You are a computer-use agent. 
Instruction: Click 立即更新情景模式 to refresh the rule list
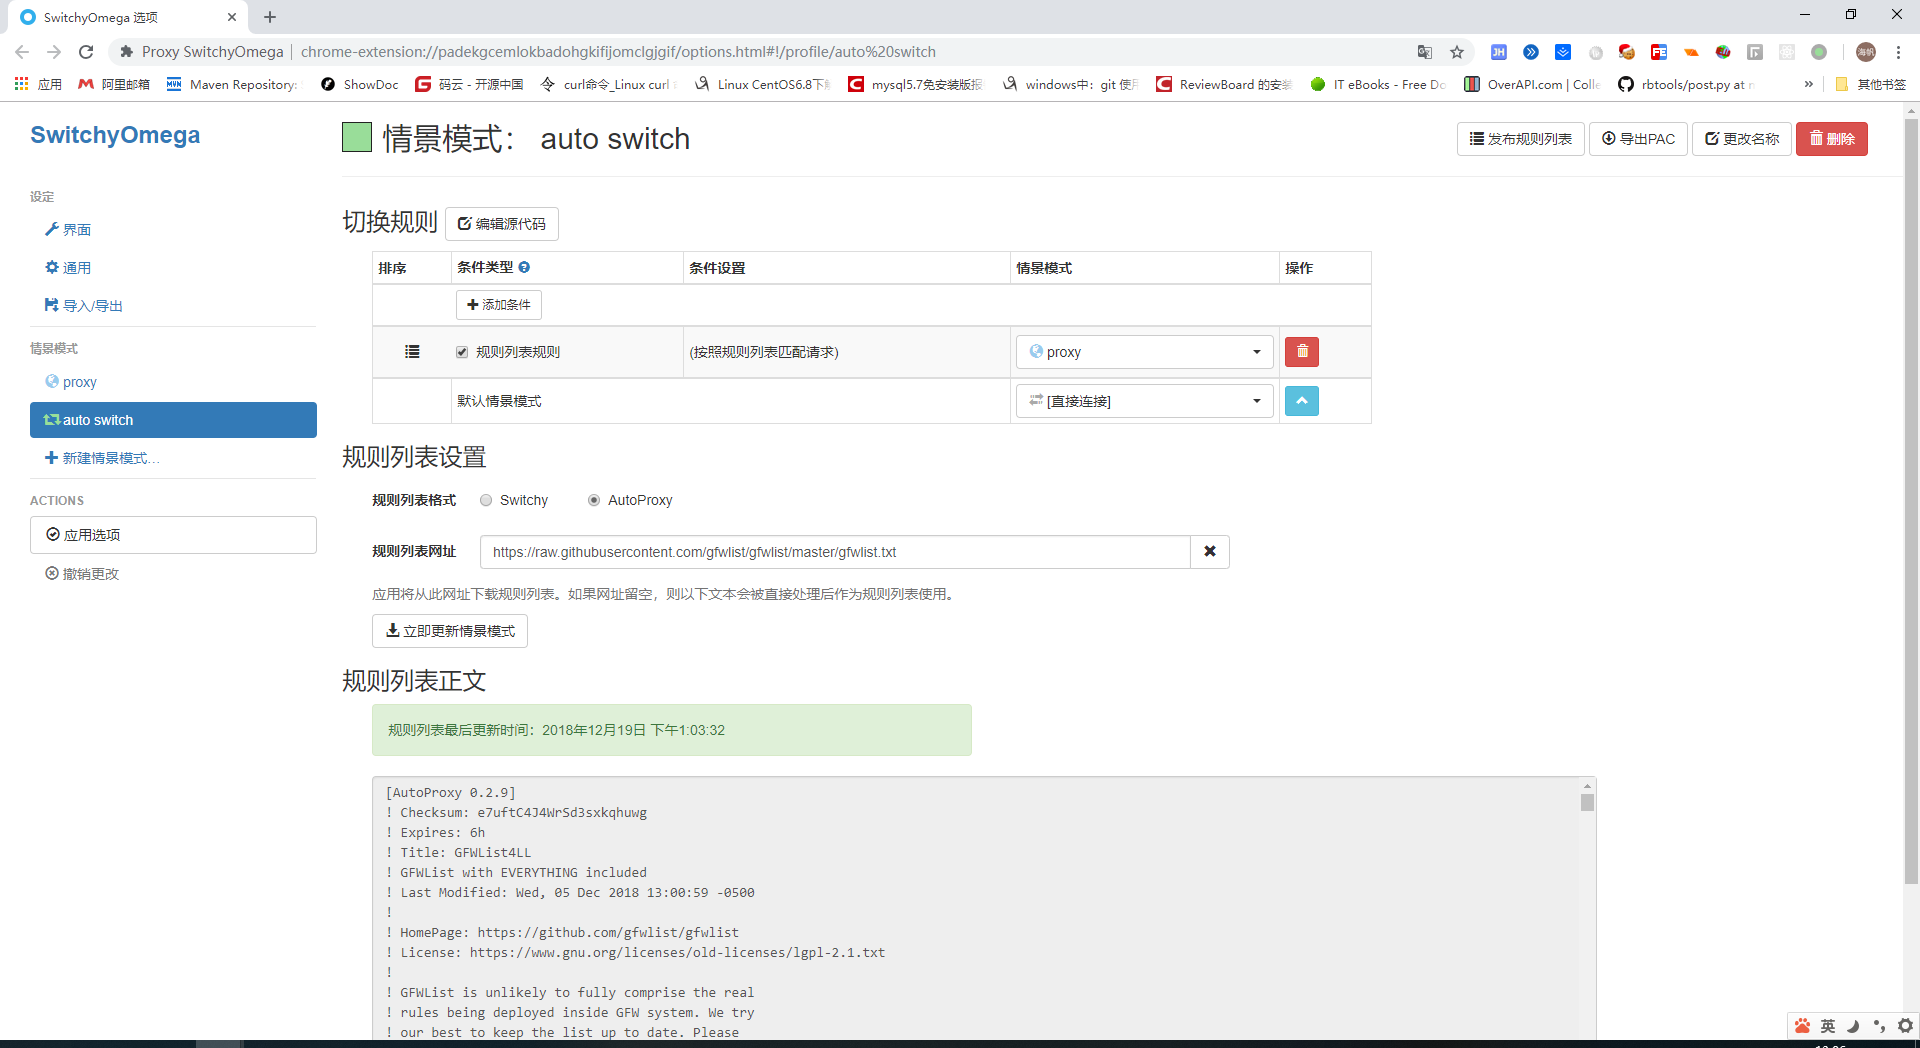pos(449,630)
